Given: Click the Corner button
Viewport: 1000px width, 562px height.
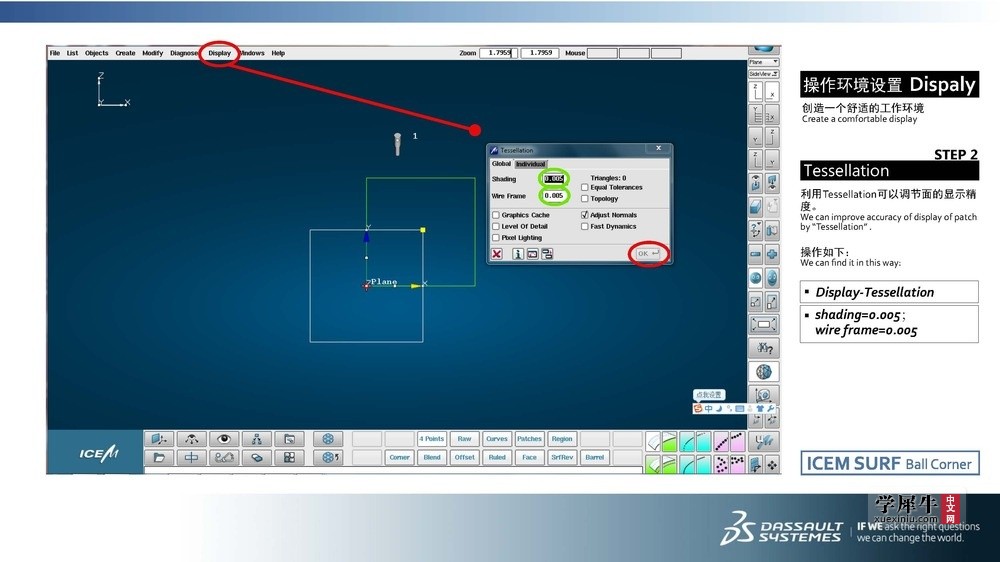Looking at the screenshot, I should click(399, 457).
